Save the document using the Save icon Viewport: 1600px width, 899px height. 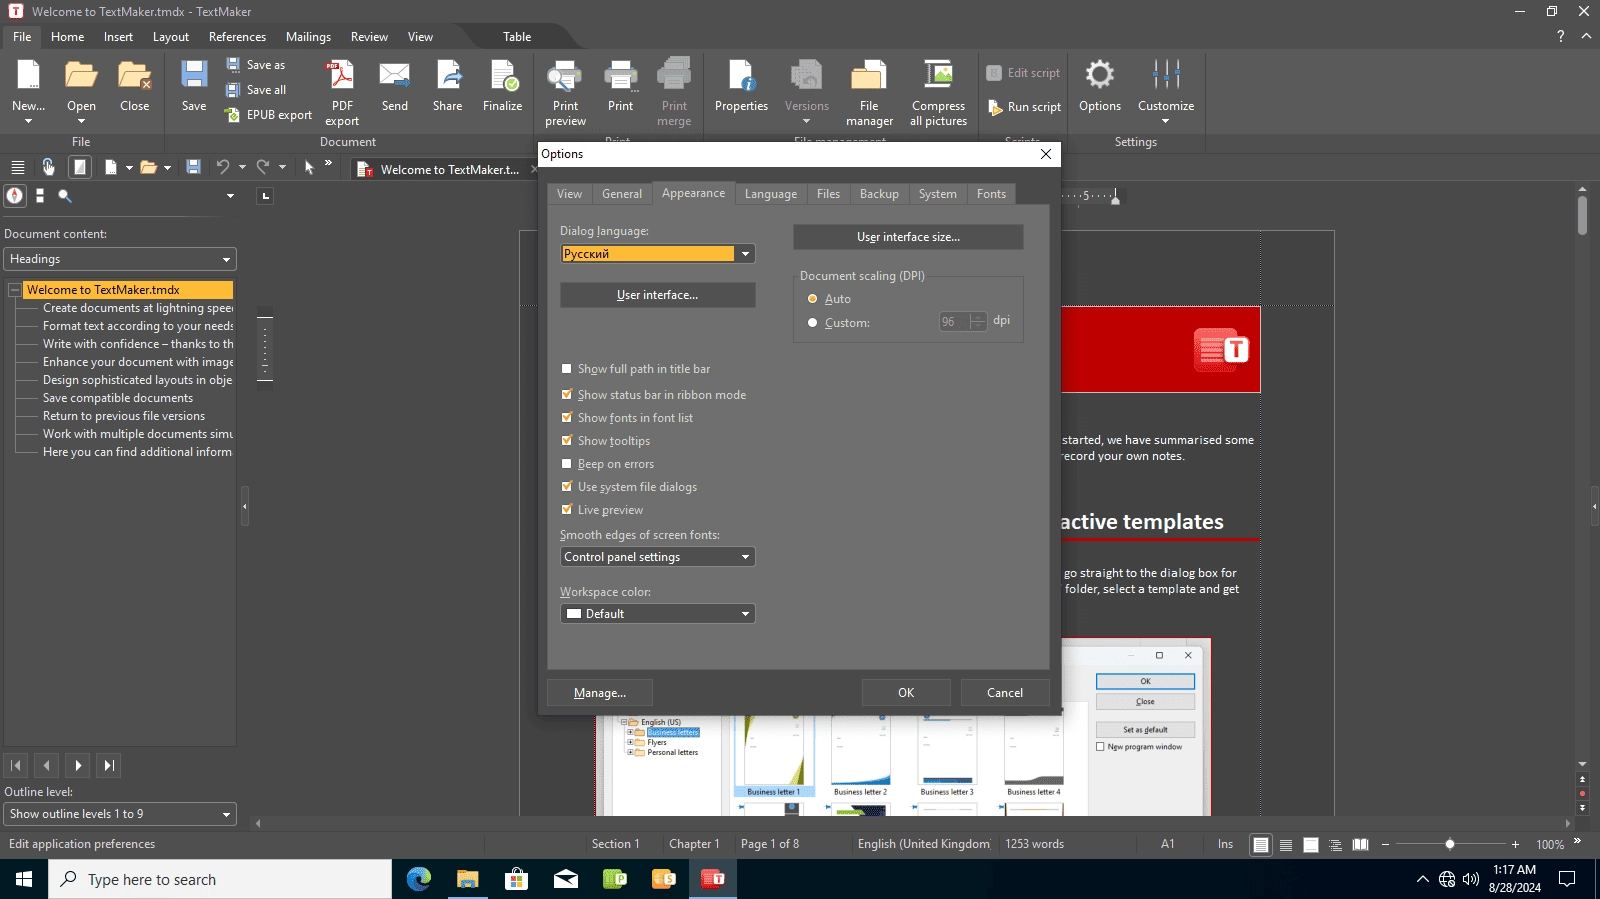[194, 86]
